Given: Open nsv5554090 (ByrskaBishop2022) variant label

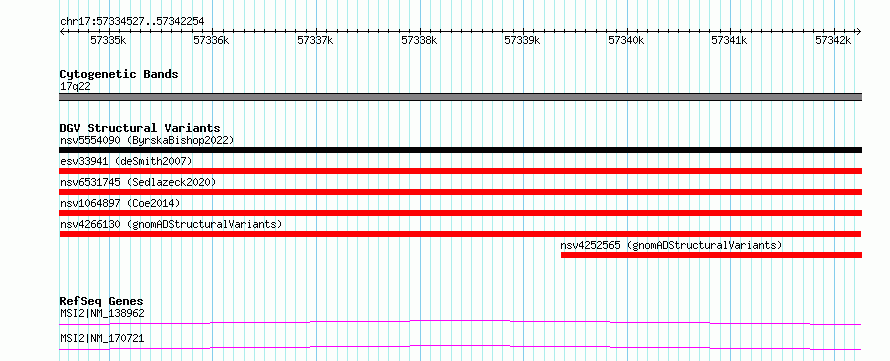Looking at the screenshot, I should click(147, 140).
